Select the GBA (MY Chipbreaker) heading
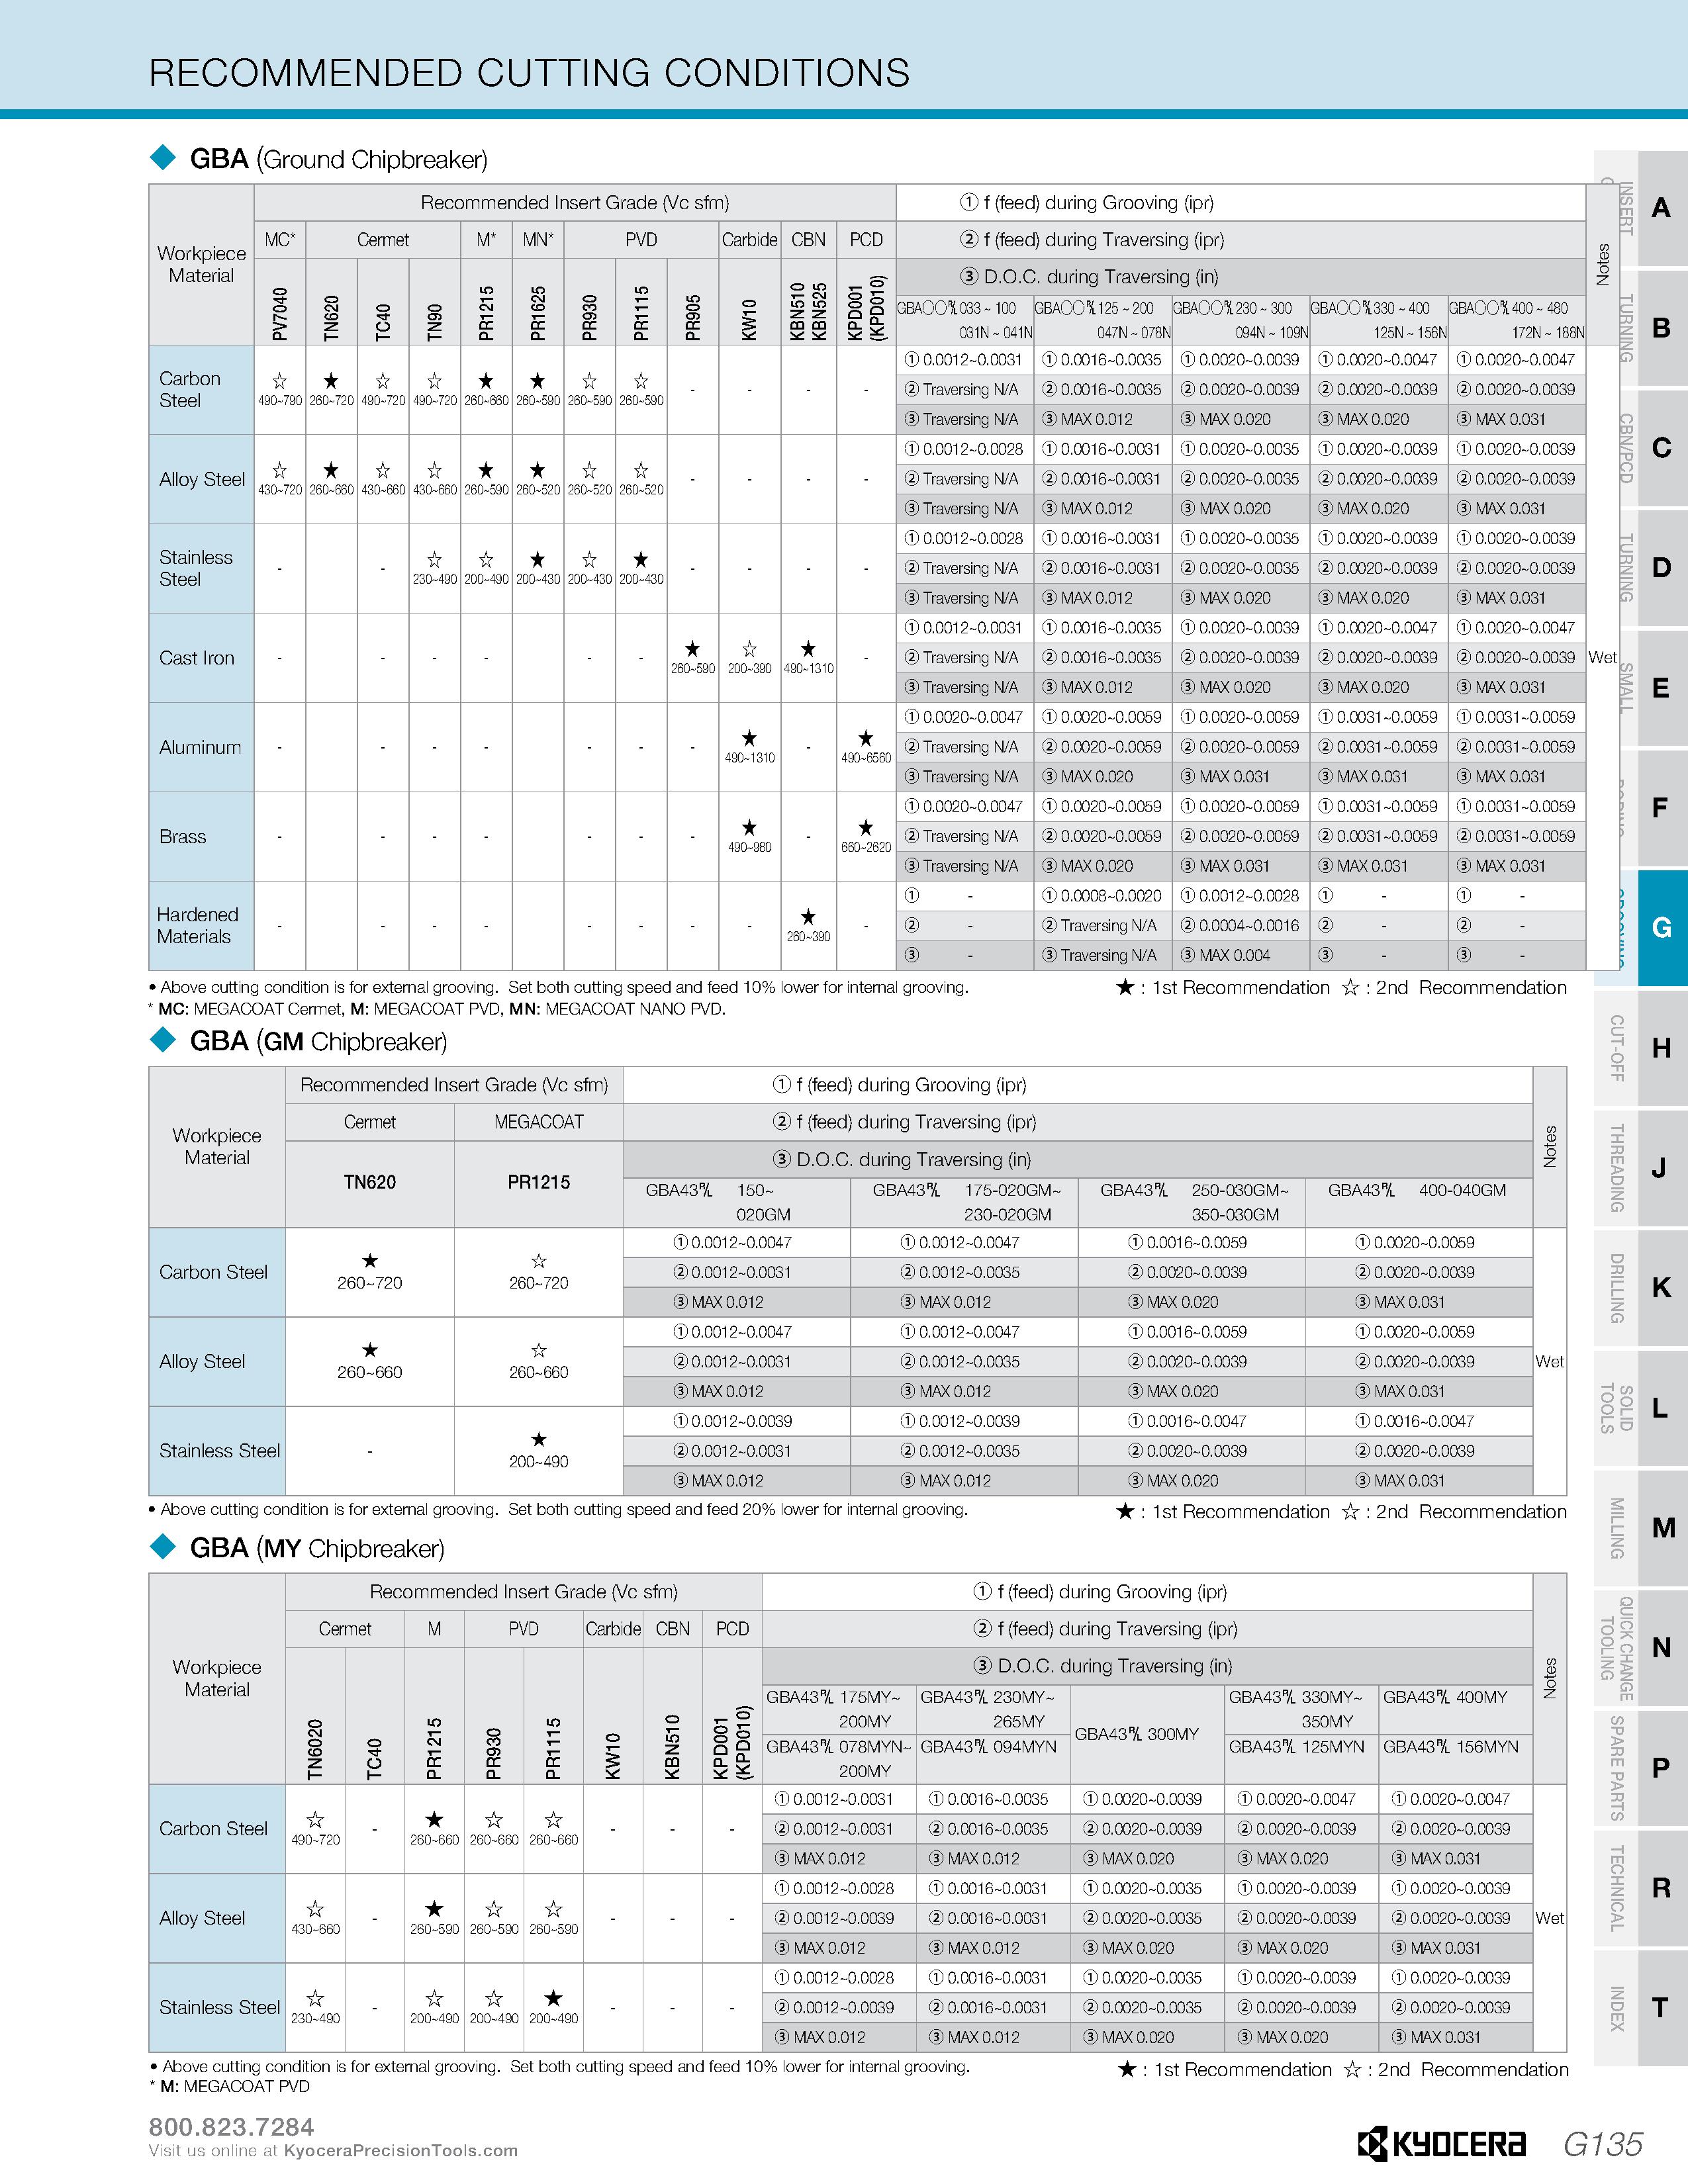 coord(317,1548)
